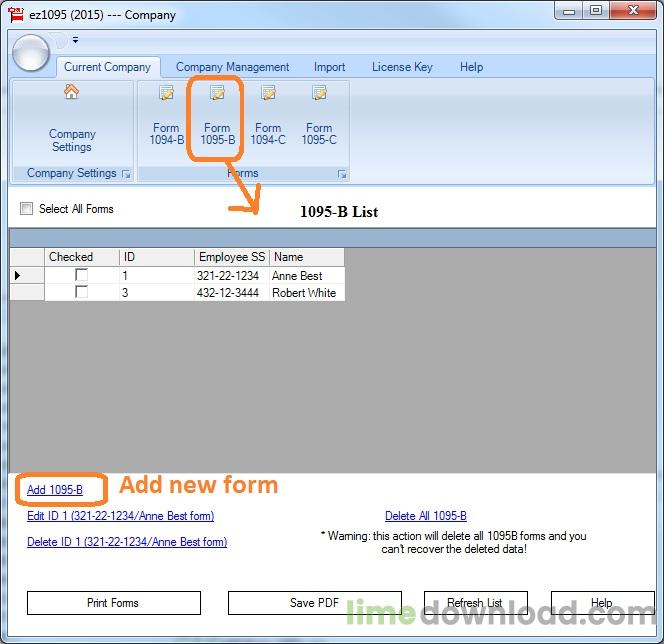The width and height of the screenshot is (664, 644).
Task: Switch to the Company Management tab
Action: 232,67
